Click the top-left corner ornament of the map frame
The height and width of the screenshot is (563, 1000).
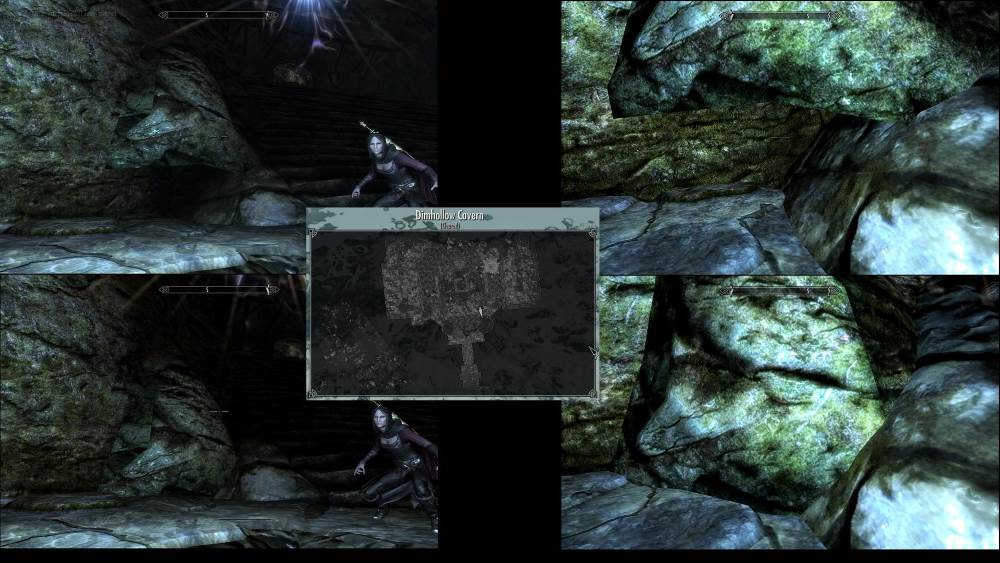tap(314, 234)
